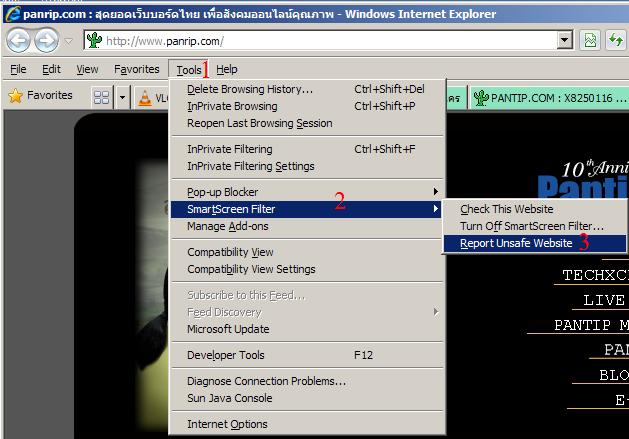
Task: Open the View menu
Action: point(87,69)
